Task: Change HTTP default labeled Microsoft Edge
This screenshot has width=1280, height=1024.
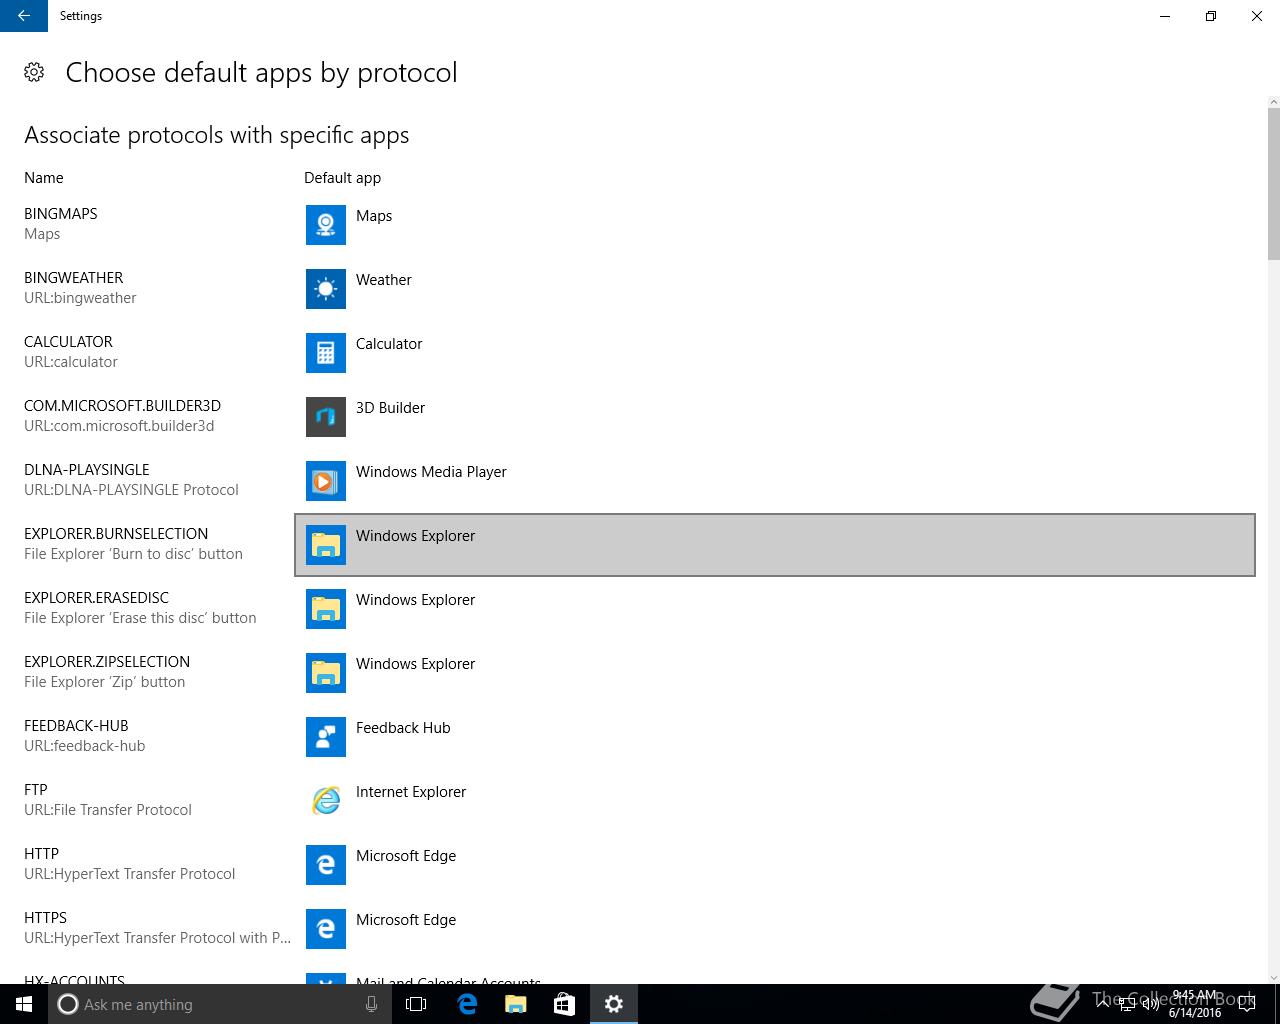Action: (406, 856)
